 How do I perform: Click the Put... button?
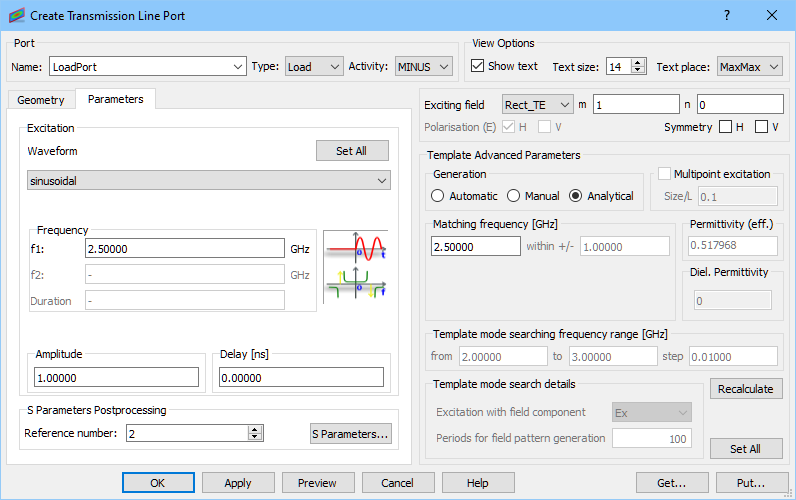click(752, 483)
